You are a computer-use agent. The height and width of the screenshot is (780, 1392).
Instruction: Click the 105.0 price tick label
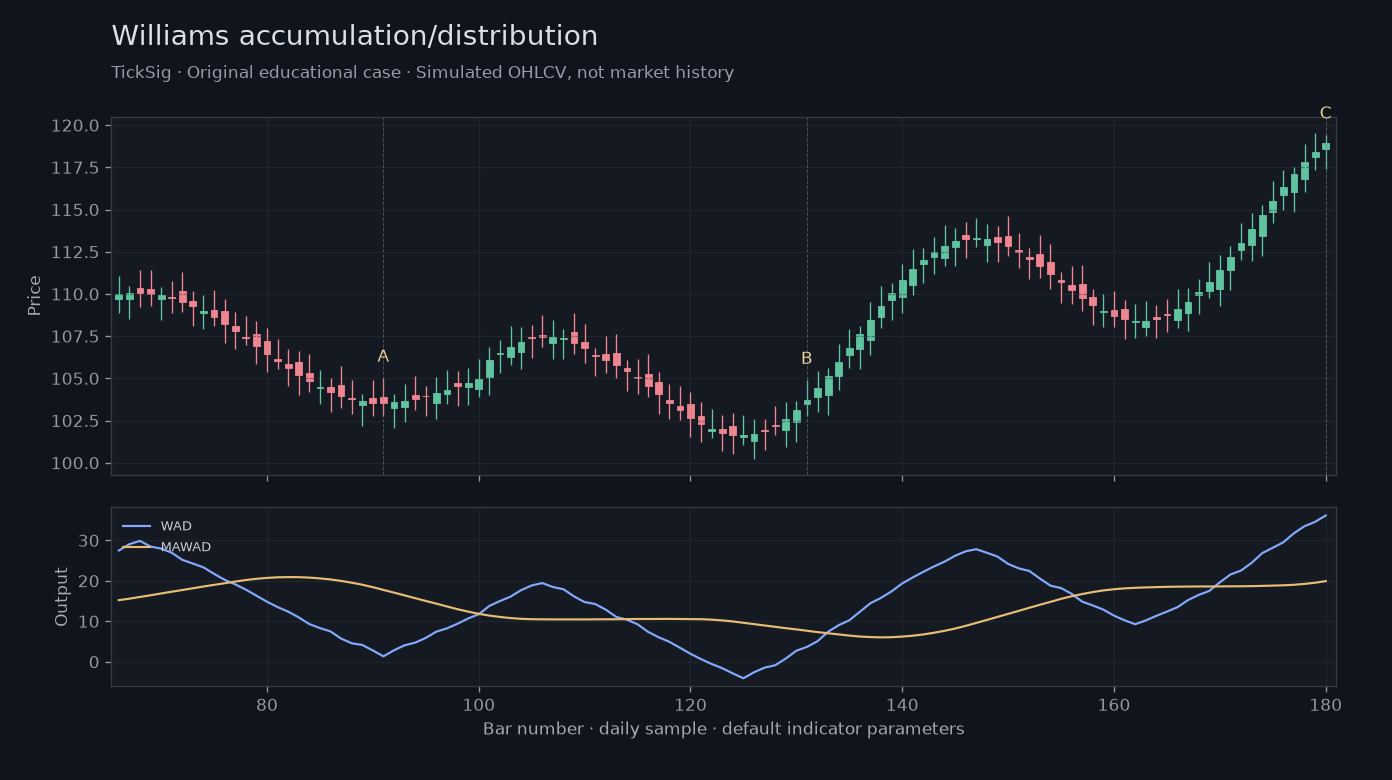click(x=76, y=379)
